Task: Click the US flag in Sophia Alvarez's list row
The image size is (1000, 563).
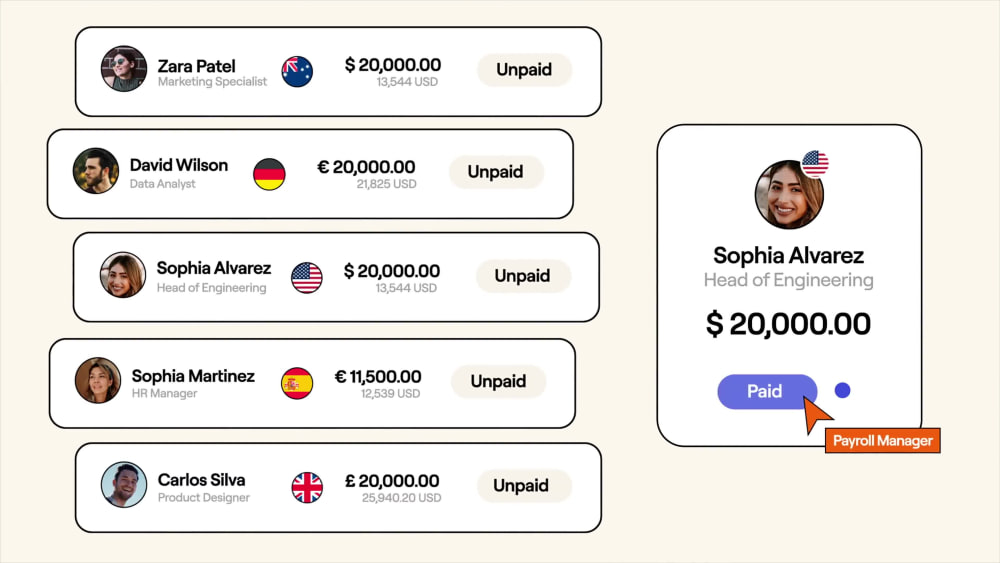Action: [307, 277]
